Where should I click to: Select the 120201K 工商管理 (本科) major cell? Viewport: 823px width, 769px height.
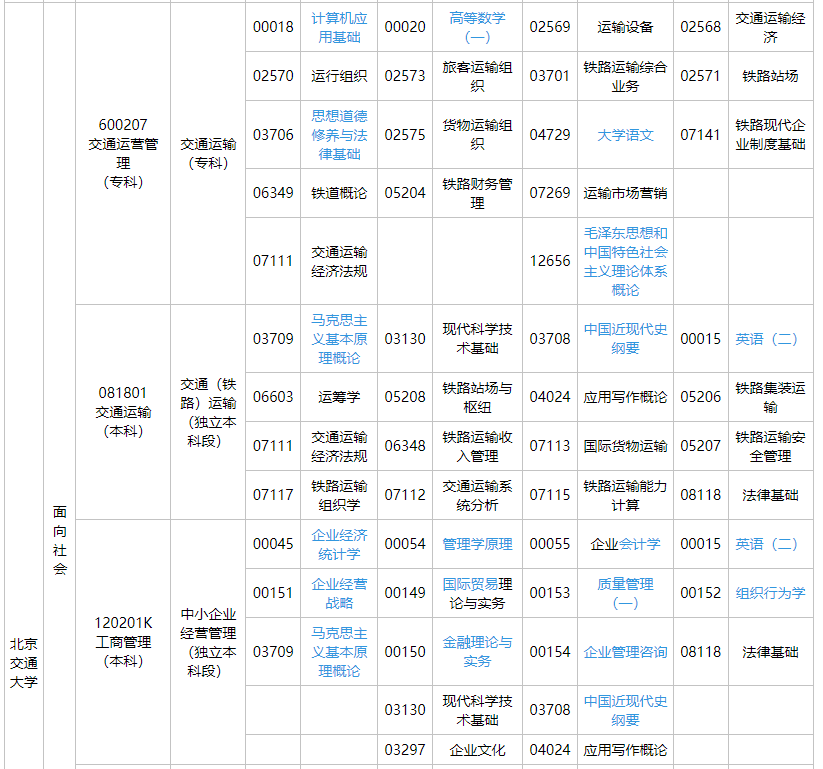[x=123, y=642]
